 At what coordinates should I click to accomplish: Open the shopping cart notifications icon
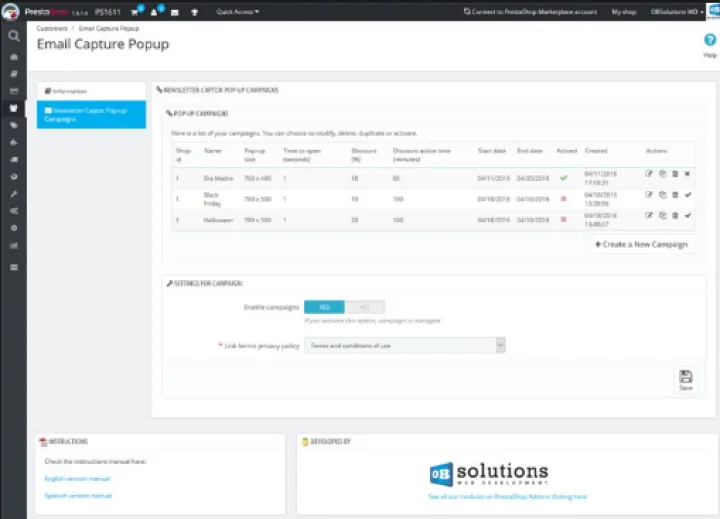[136, 12]
